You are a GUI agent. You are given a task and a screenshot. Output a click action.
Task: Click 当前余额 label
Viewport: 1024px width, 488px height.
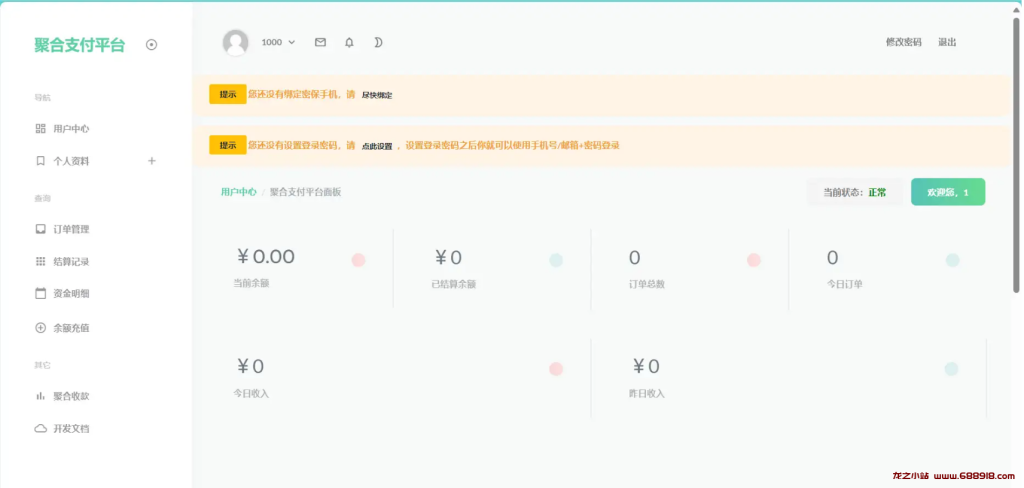(251, 284)
